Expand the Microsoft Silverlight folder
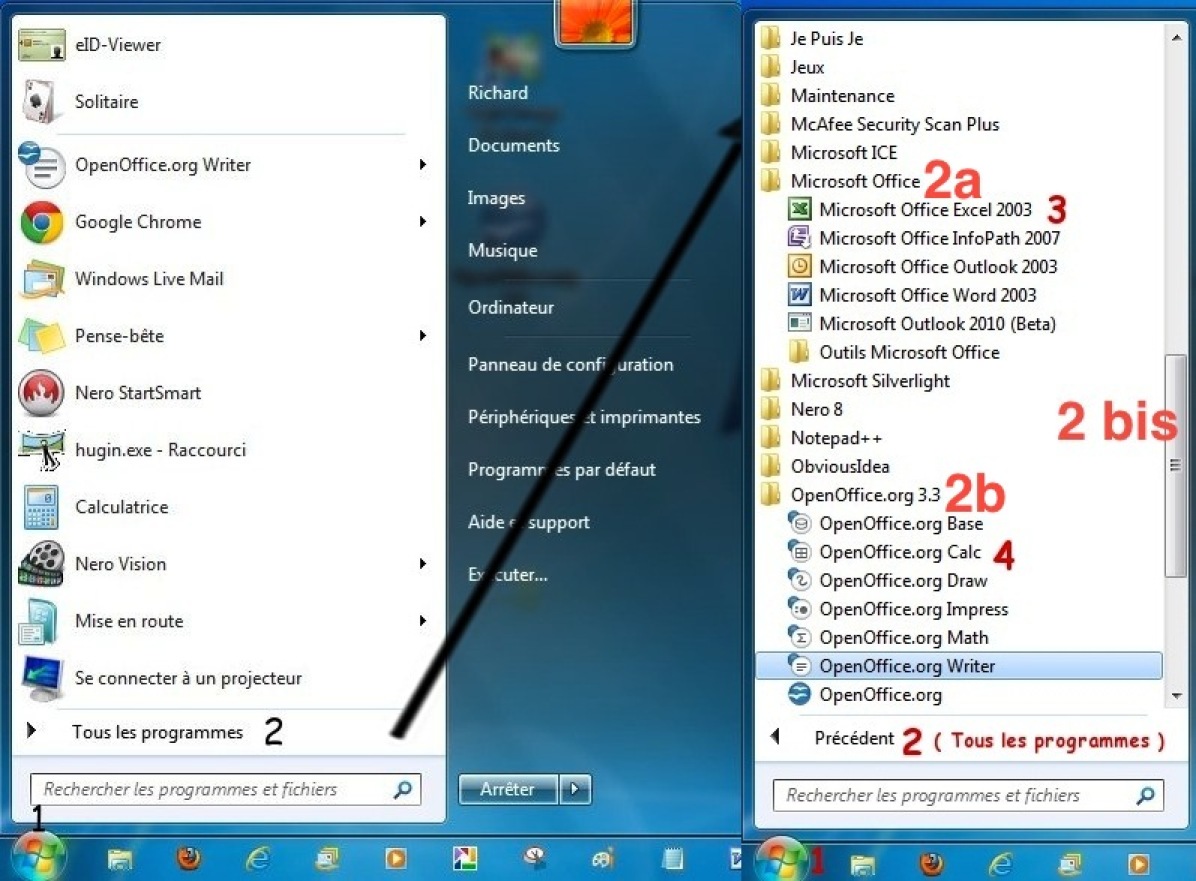 coord(855,381)
